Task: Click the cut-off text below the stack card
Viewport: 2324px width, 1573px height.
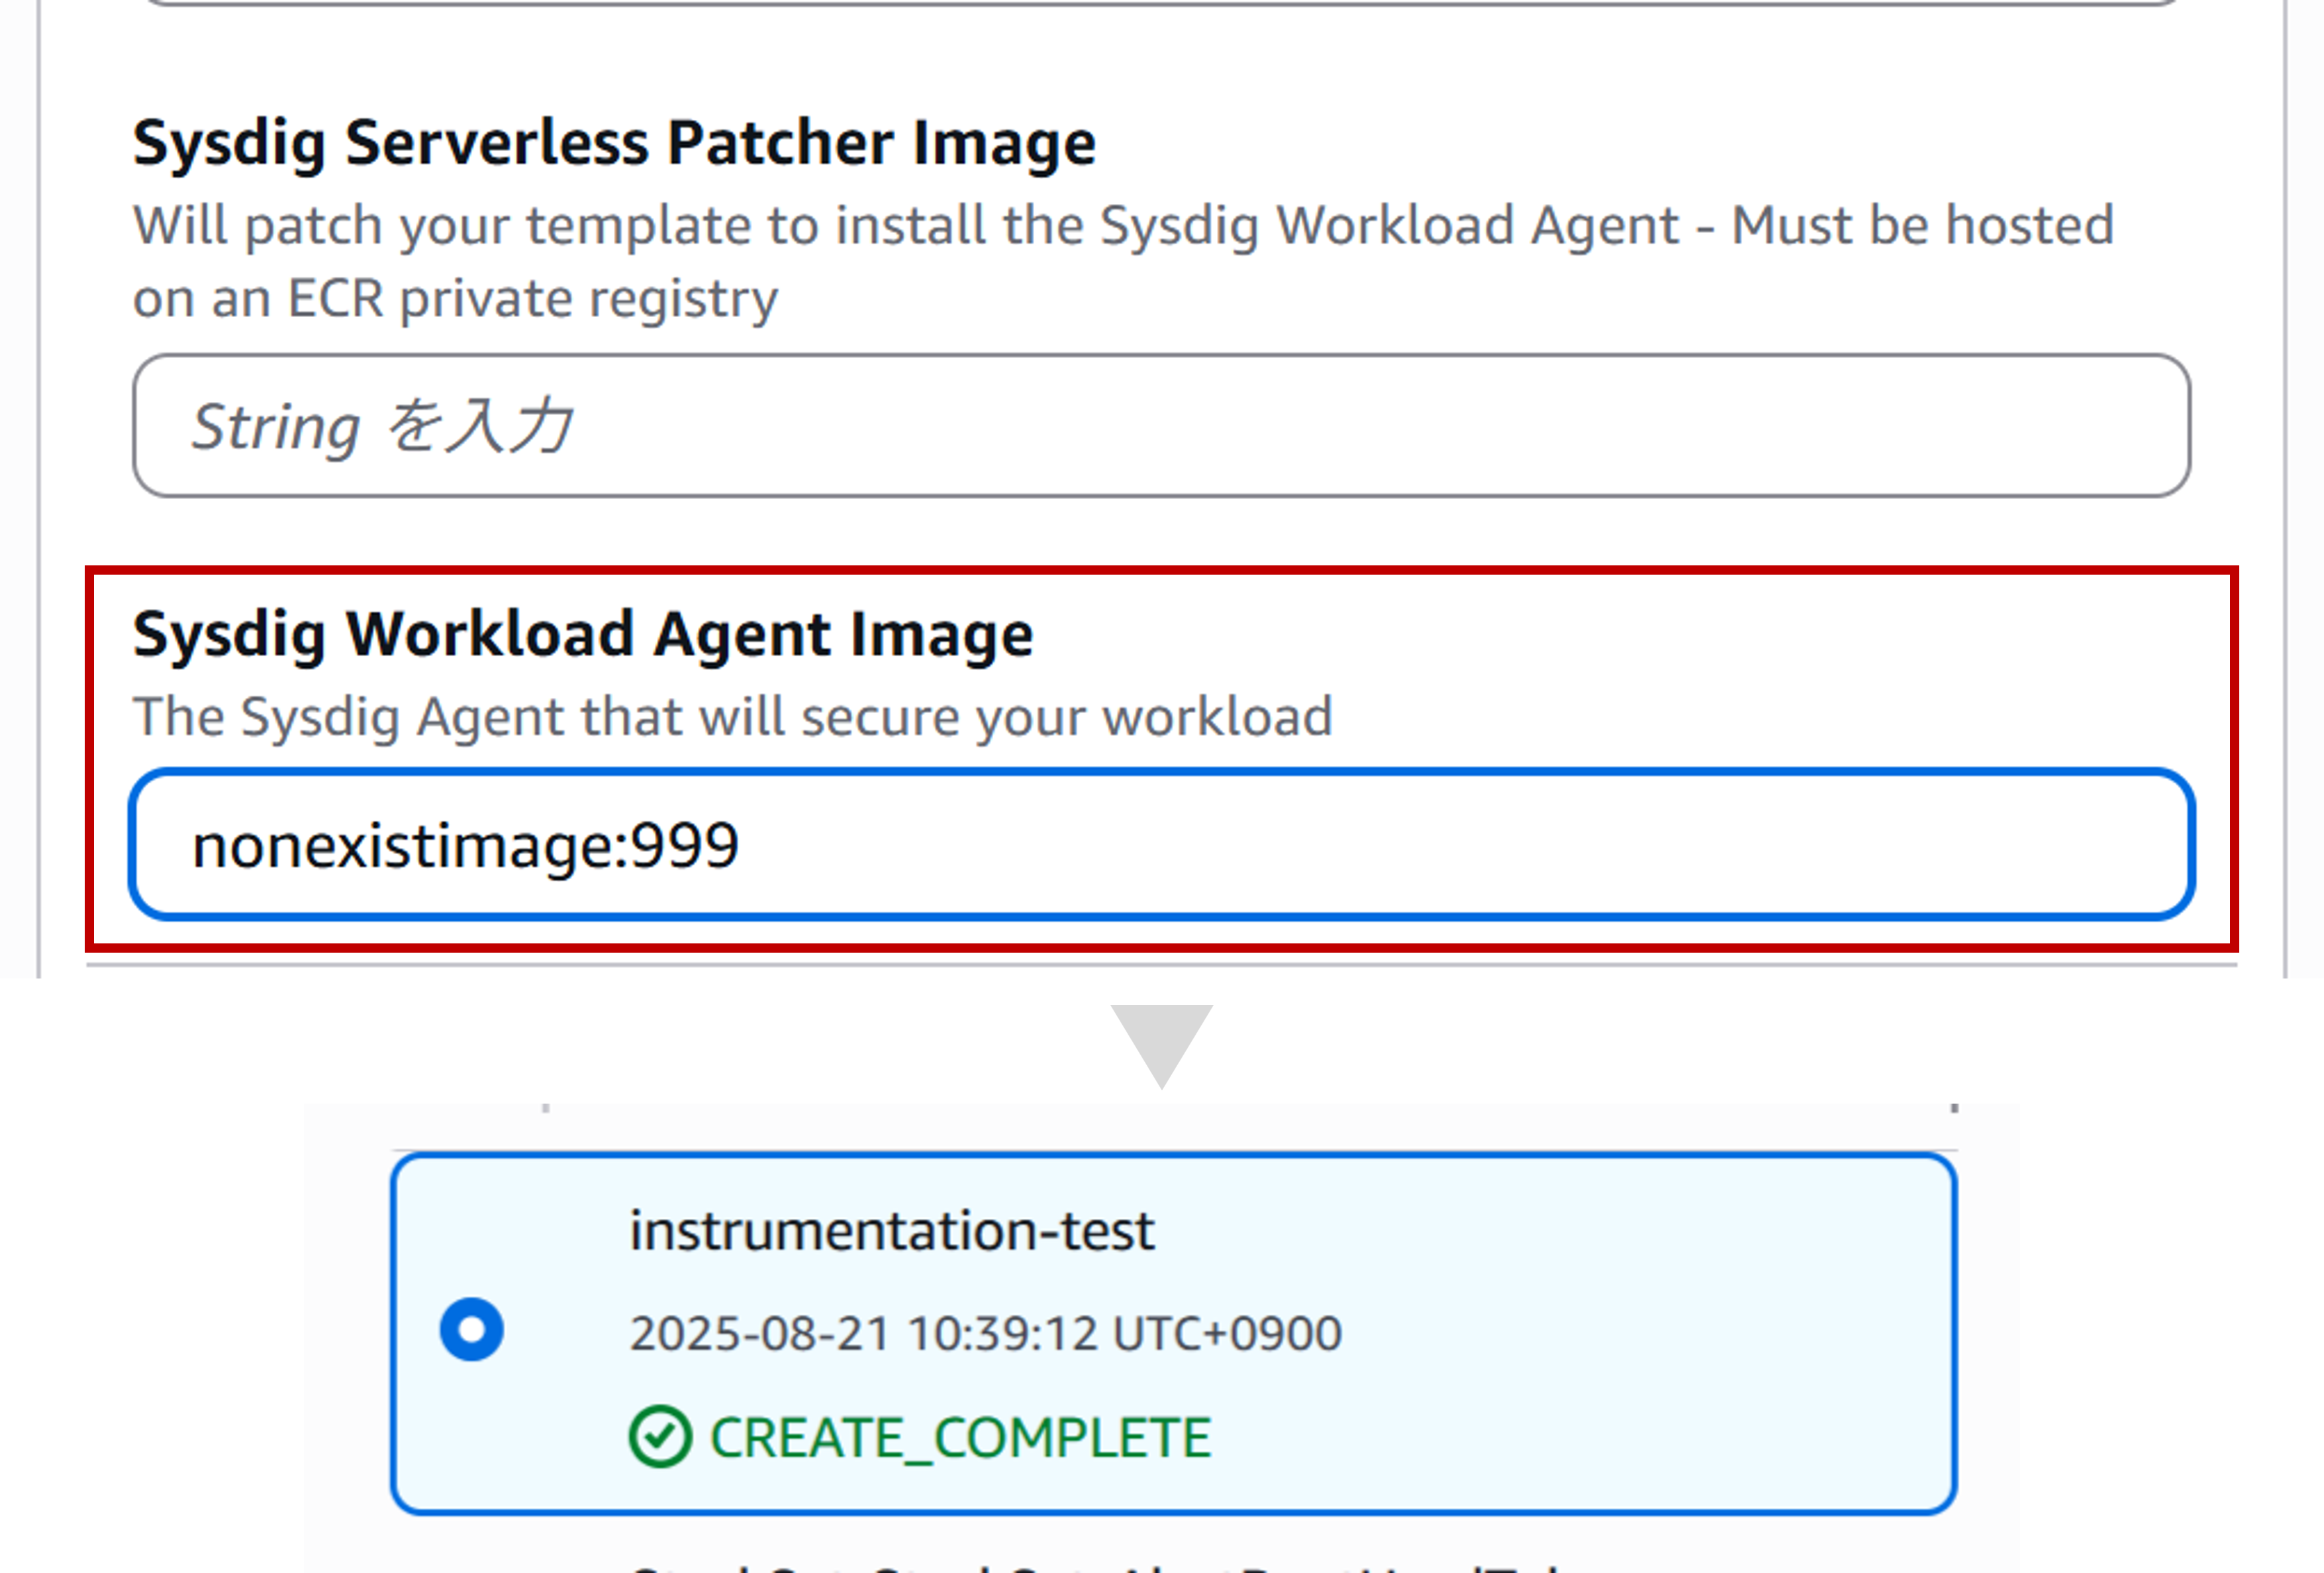Action: coord(1095,1566)
